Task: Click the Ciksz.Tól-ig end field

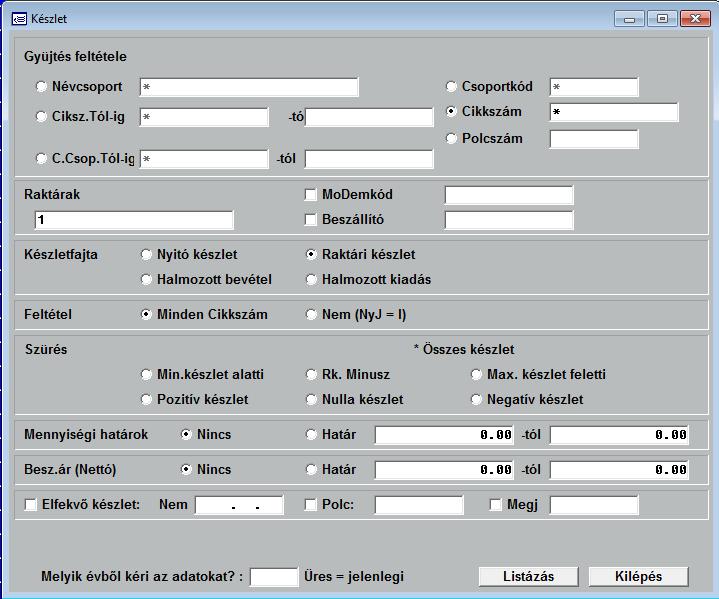Action: (369, 117)
